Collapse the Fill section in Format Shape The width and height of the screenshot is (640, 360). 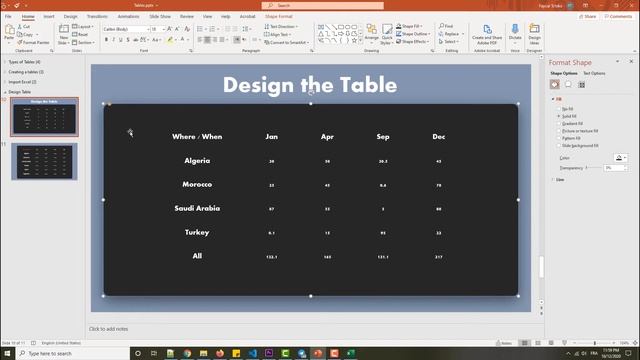point(553,99)
